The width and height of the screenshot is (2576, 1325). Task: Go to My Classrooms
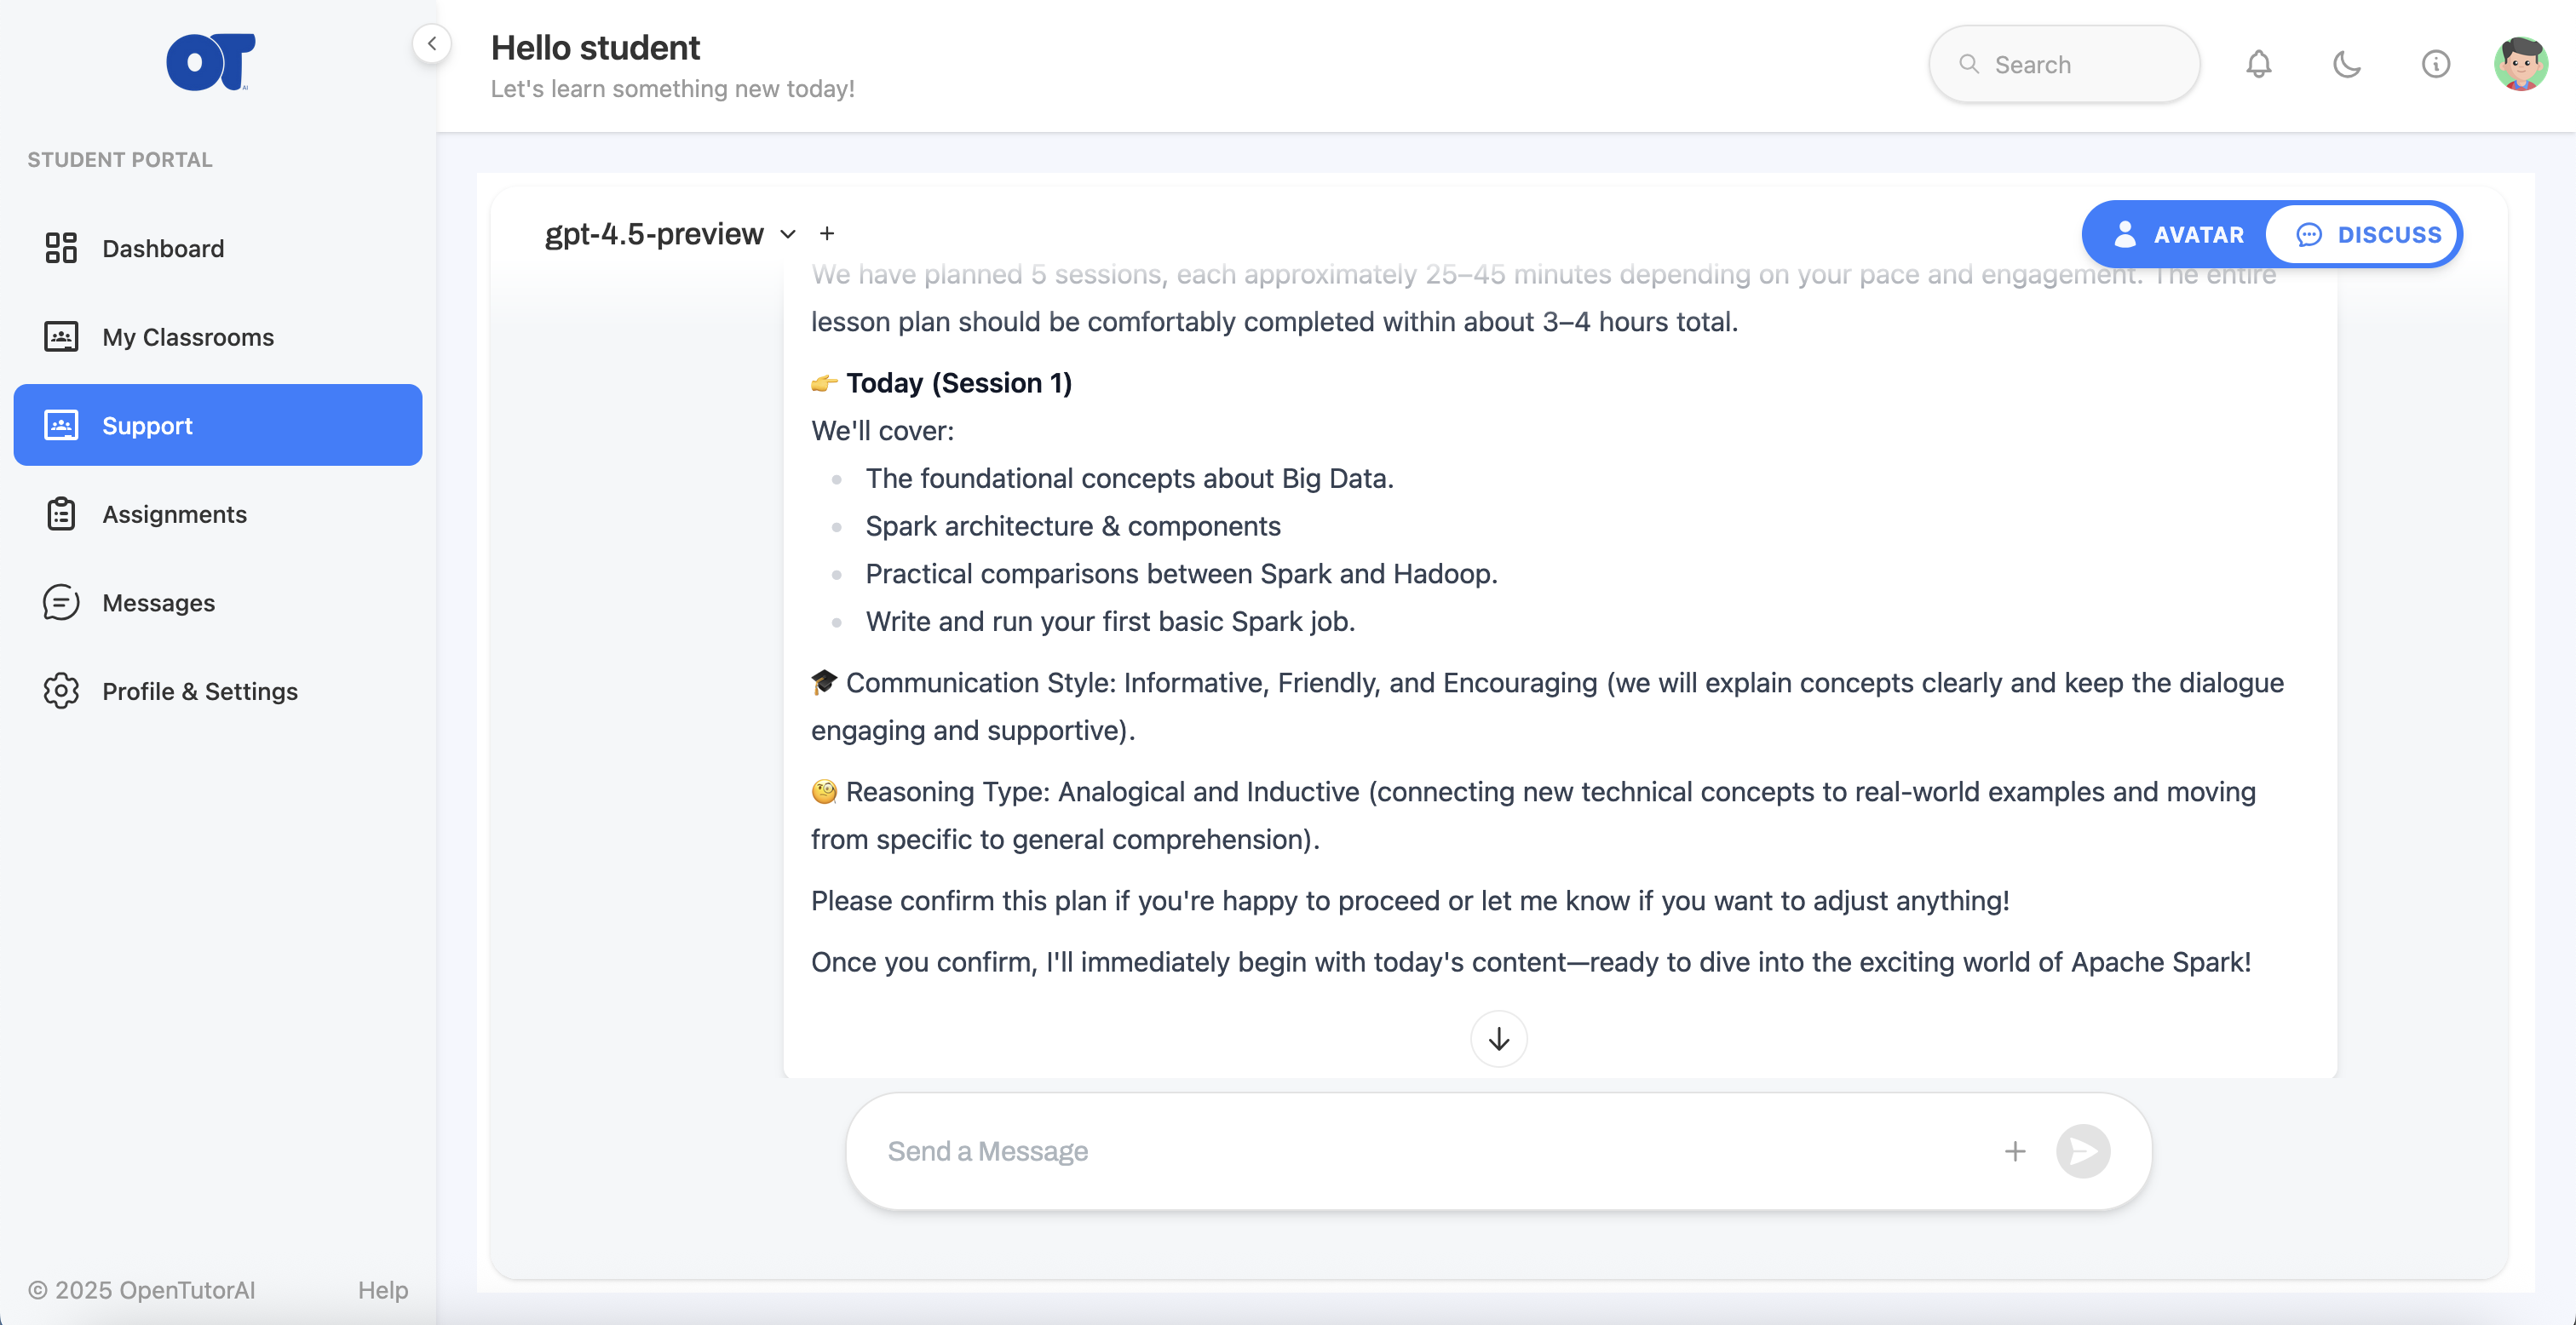coord(188,337)
